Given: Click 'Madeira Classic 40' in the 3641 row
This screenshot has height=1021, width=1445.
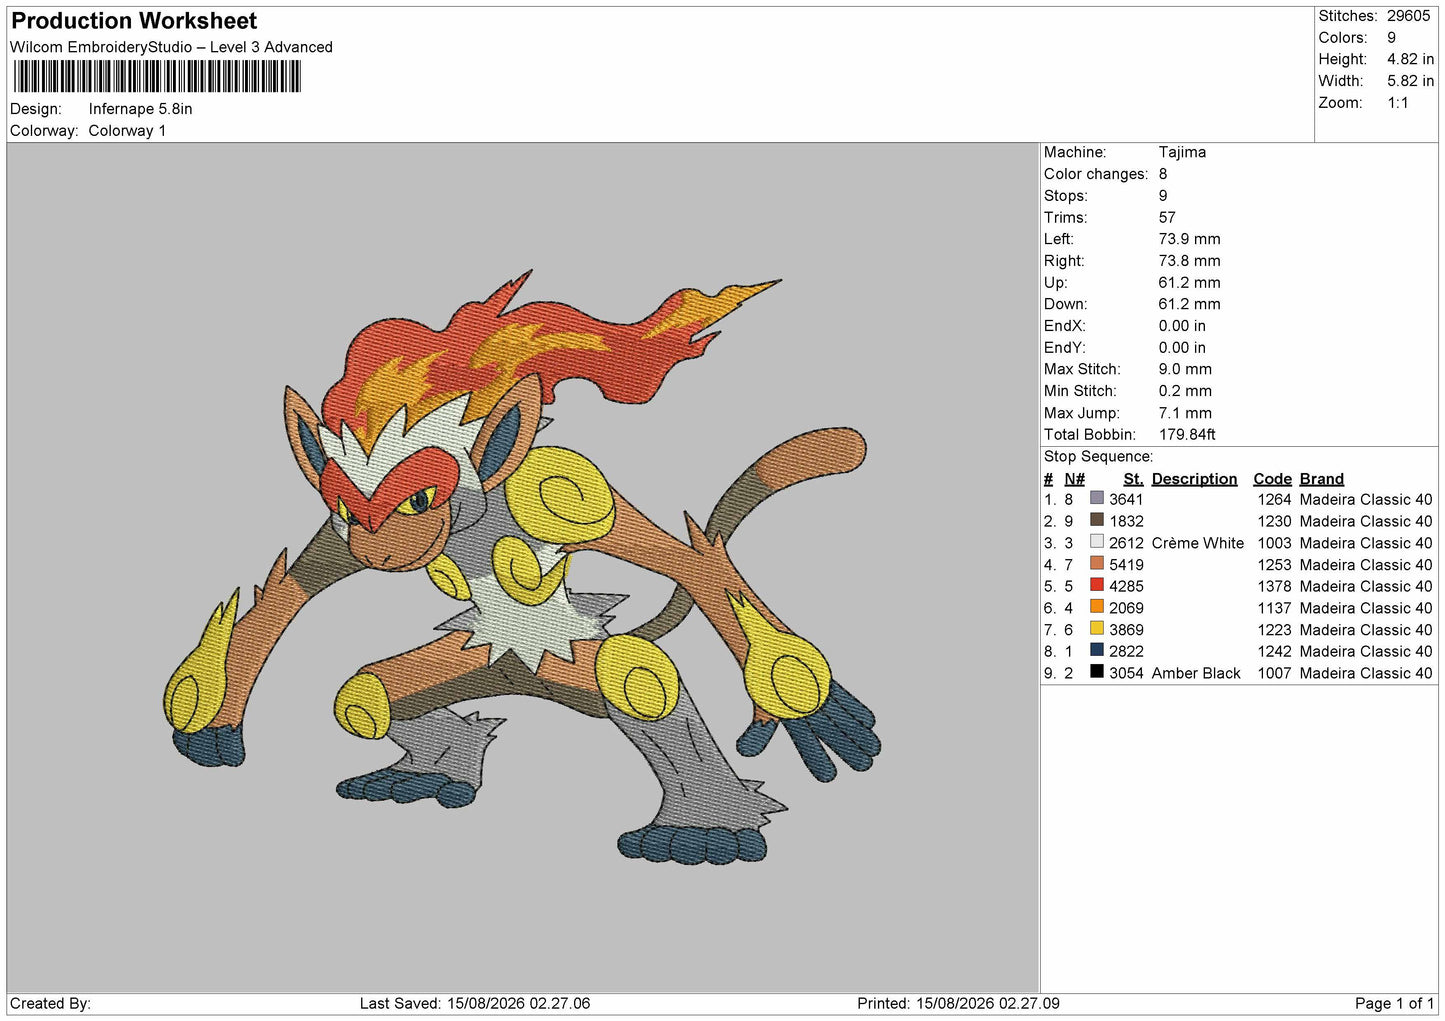Looking at the screenshot, I should tap(1366, 499).
